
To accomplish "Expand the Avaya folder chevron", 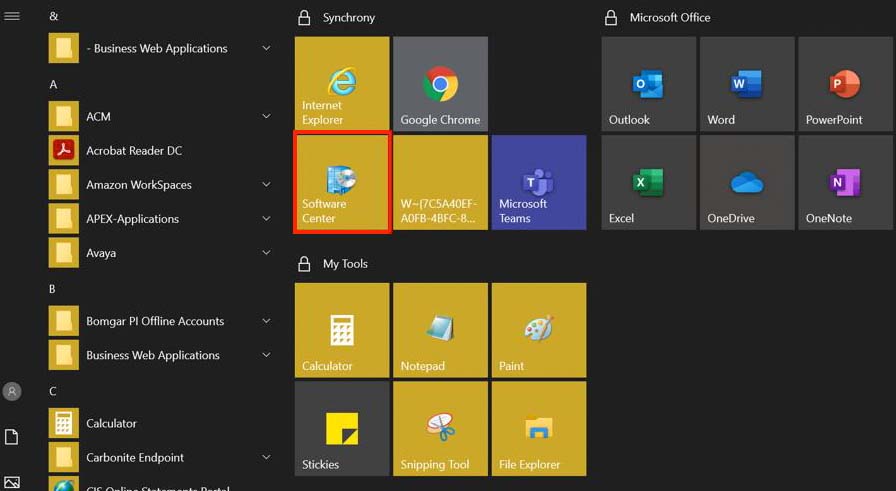I will [x=266, y=253].
